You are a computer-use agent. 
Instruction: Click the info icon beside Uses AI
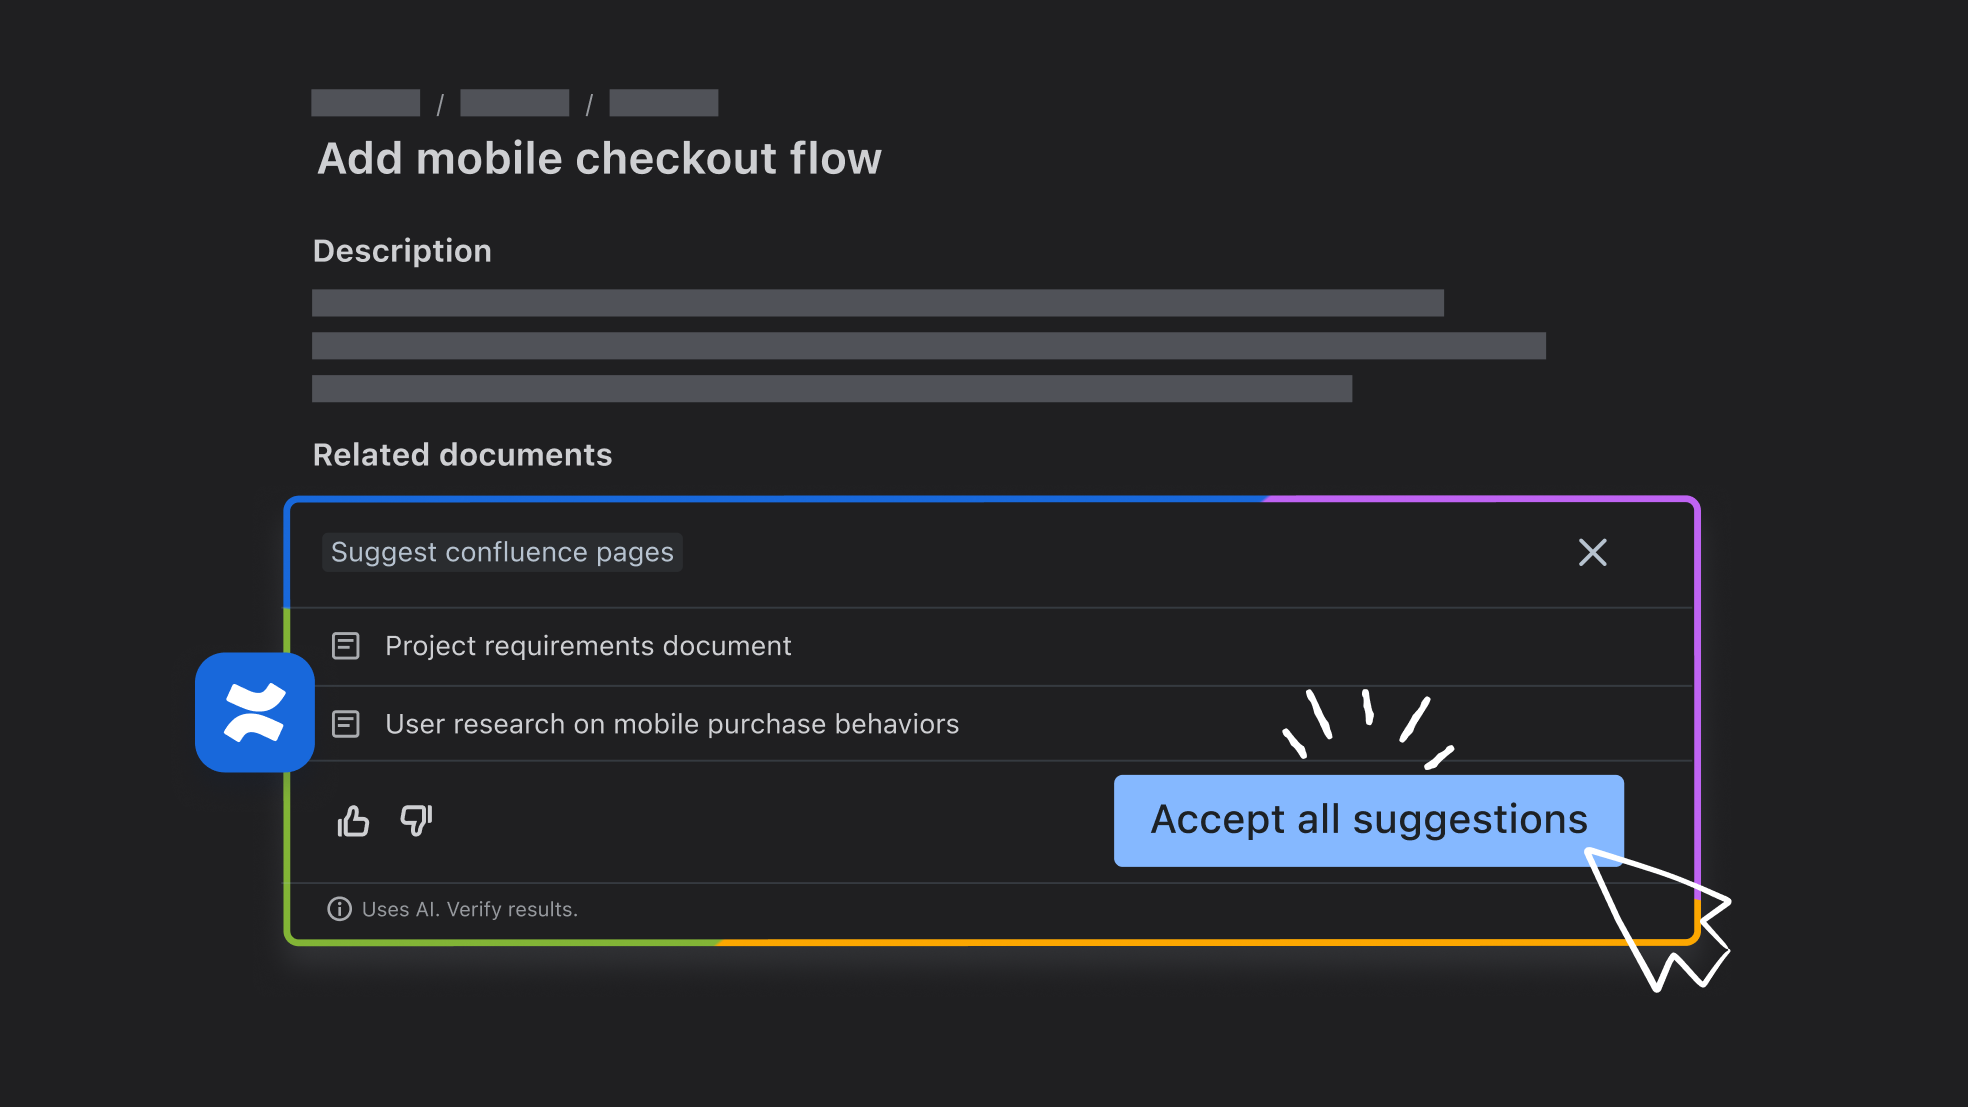point(340,909)
